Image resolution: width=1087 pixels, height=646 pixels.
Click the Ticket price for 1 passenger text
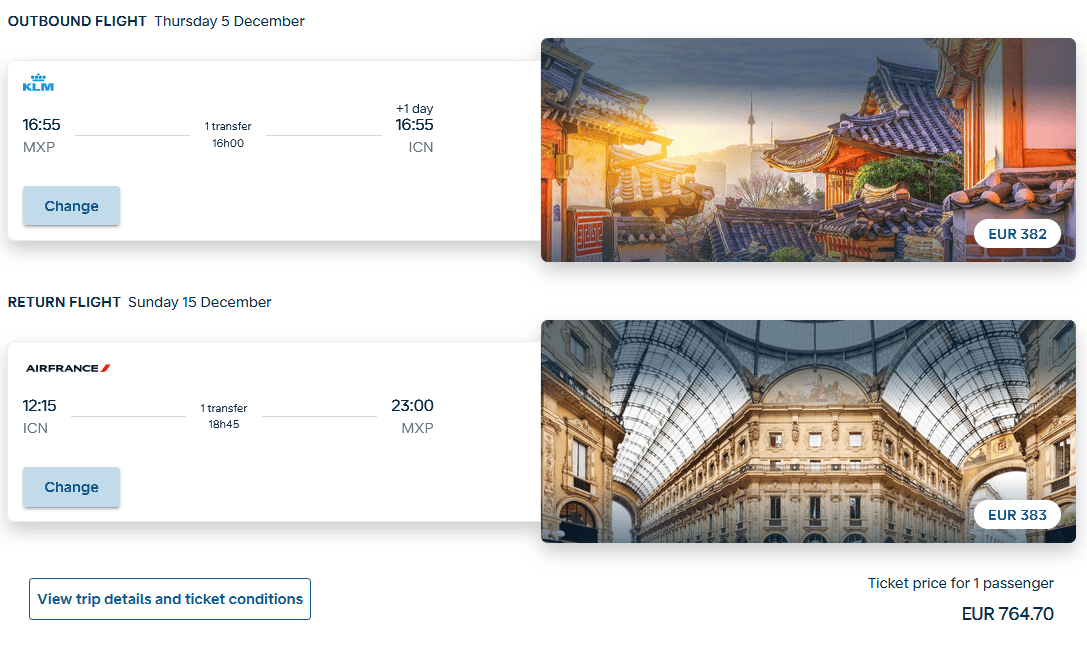pos(960,583)
